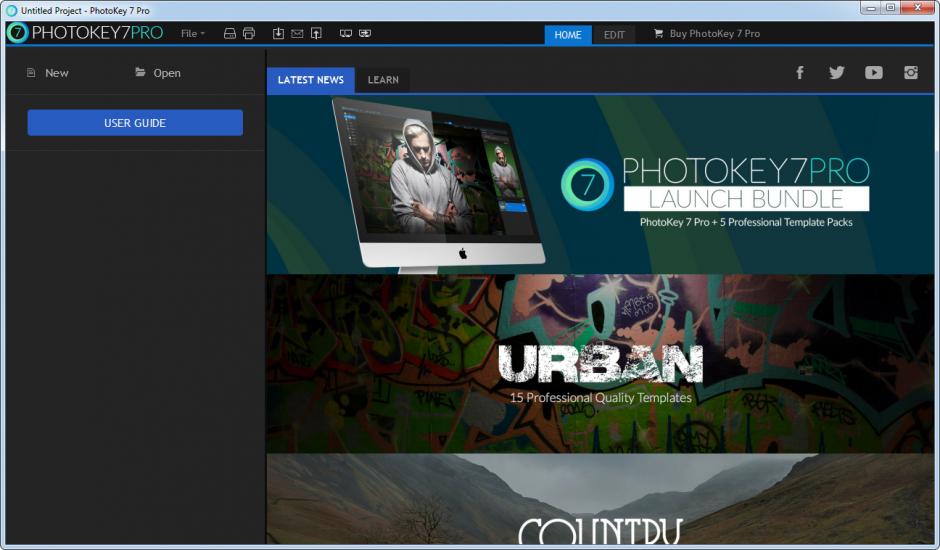
Task: Click the print icon in toolbar
Action: [x=249, y=34]
